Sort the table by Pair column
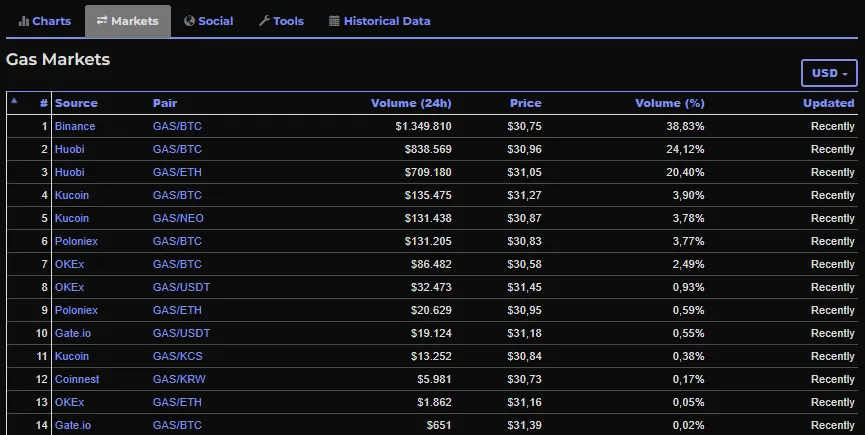The image size is (865, 435). pos(165,103)
